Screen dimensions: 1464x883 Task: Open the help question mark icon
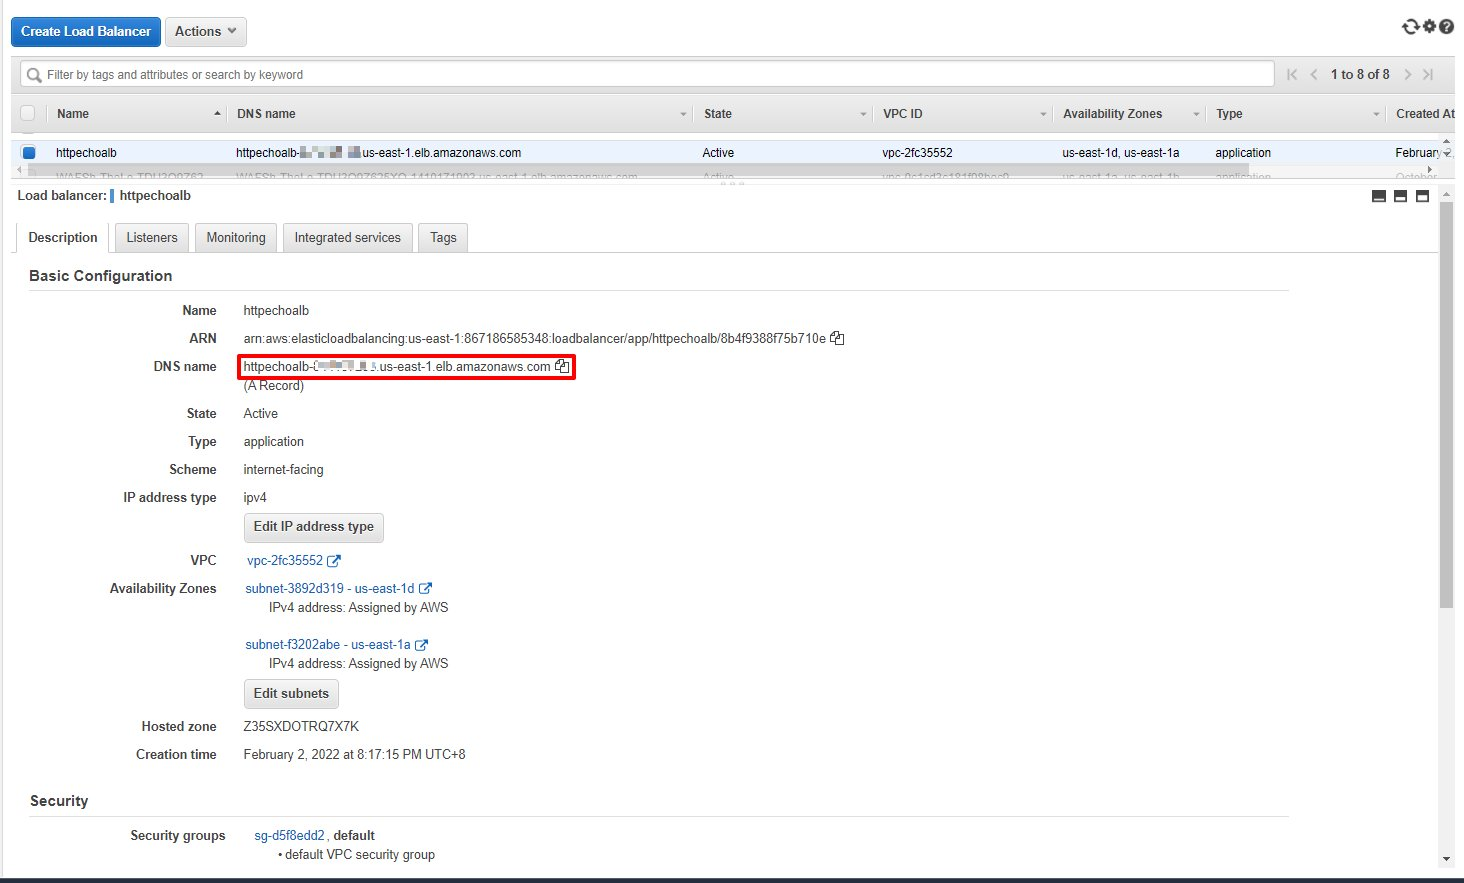coord(1446,27)
